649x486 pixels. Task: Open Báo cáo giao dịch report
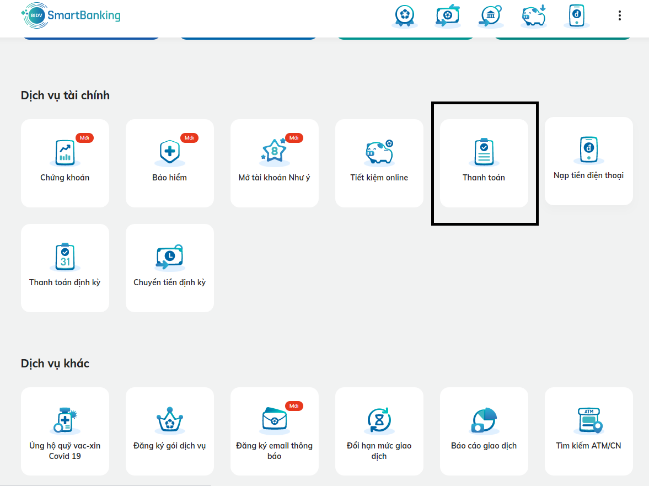pos(484,431)
